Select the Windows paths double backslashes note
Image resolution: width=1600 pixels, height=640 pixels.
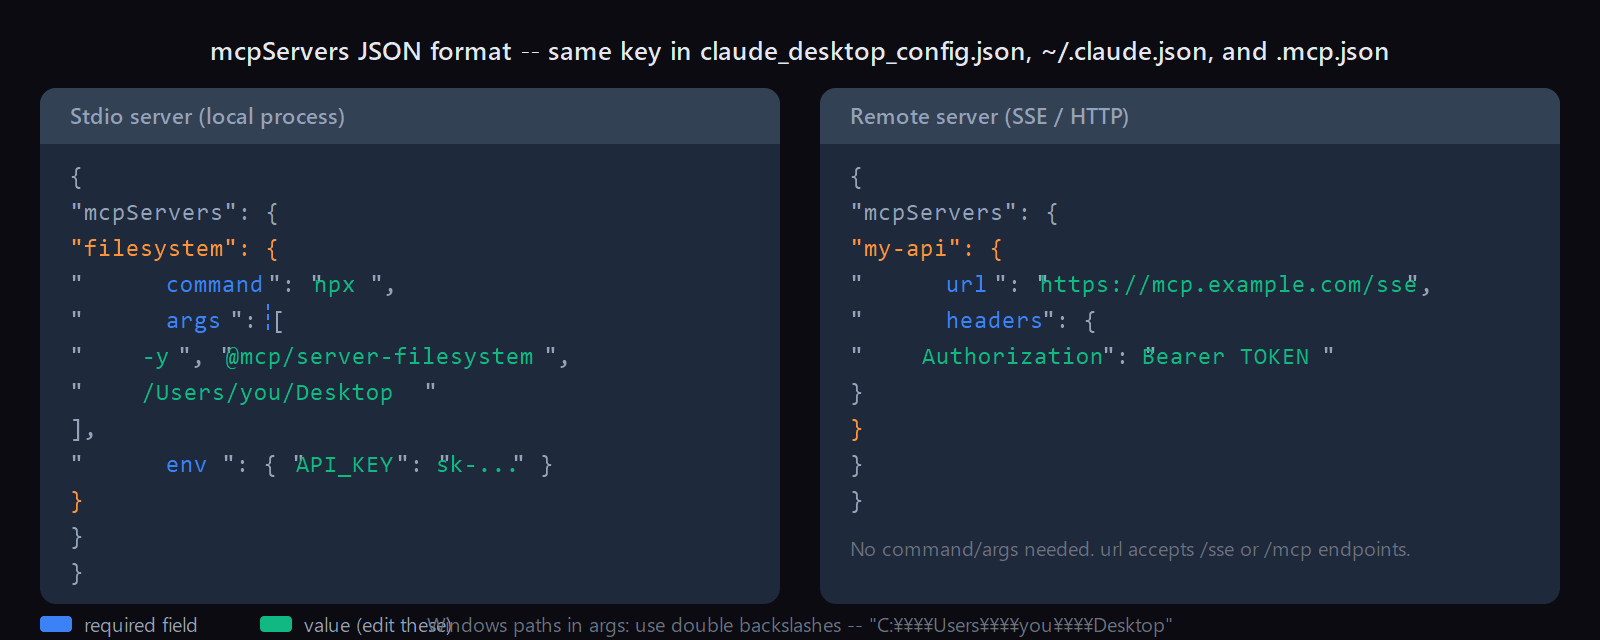tap(800, 625)
